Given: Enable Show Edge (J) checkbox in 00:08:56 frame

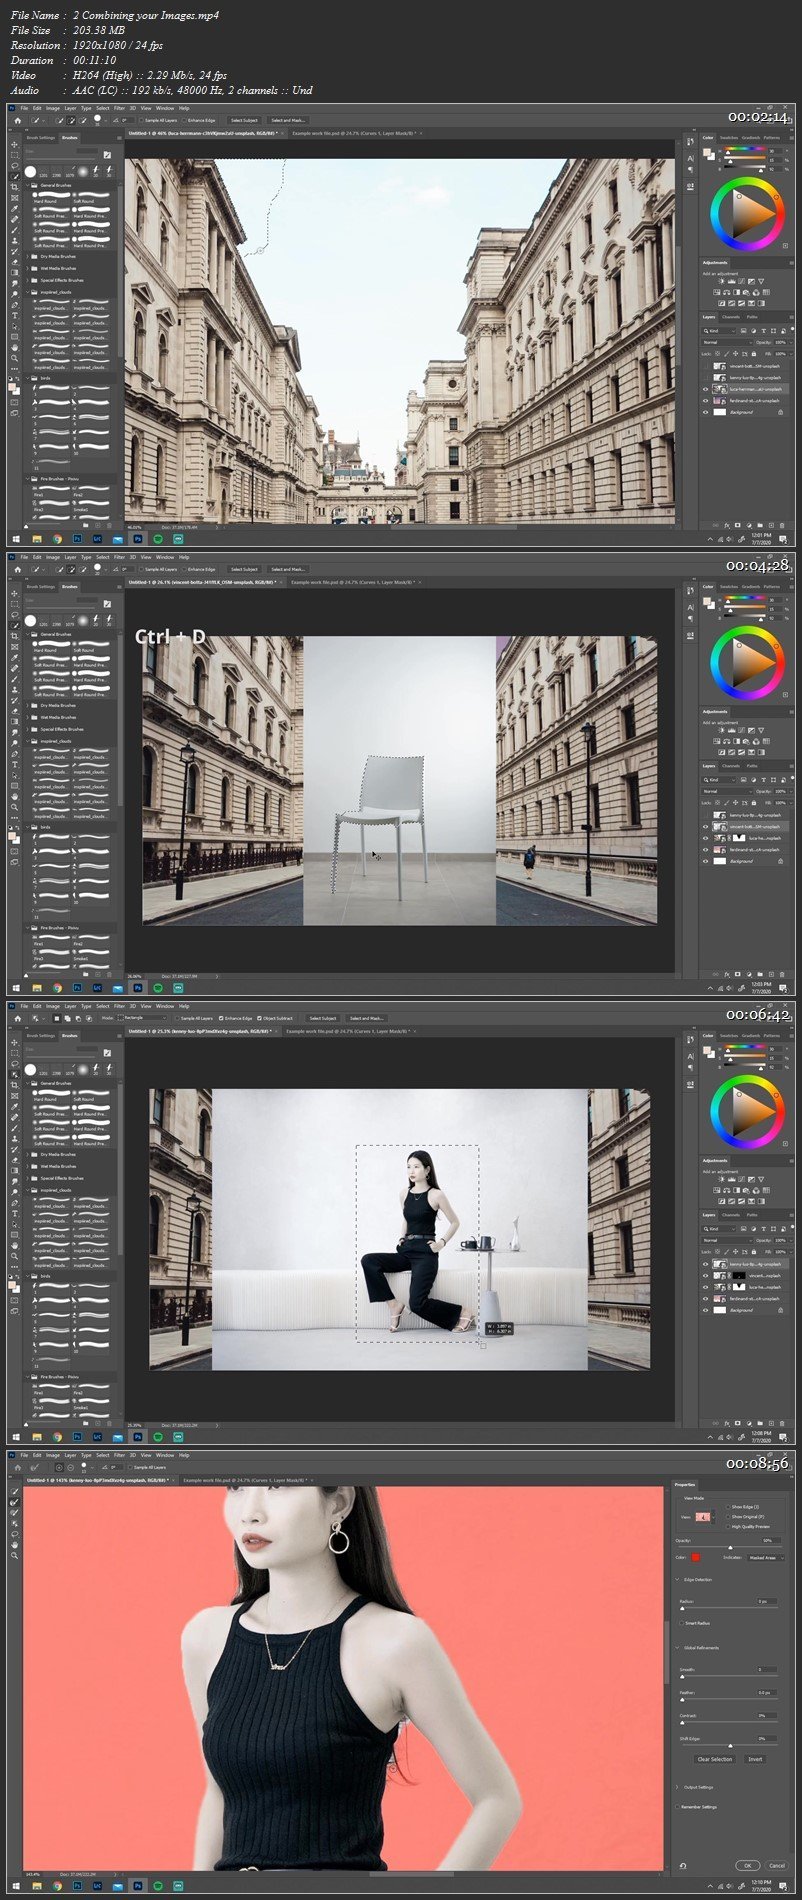Looking at the screenshot, I should tap(728, 1507).
